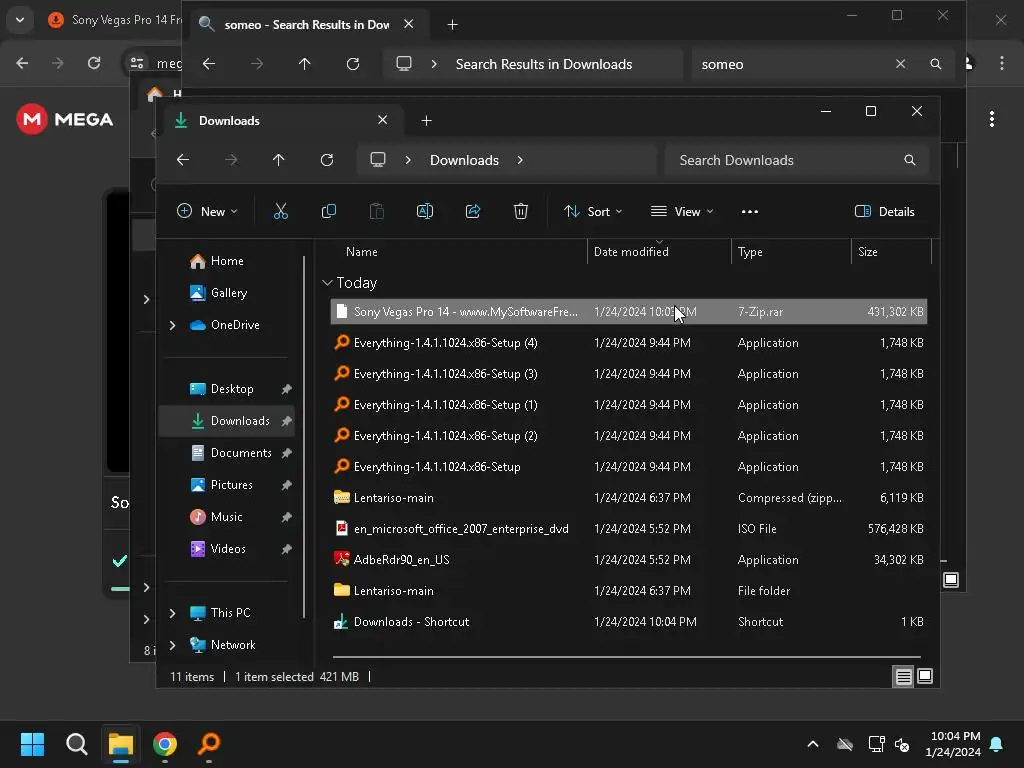The height and width of the screenshot is (768, 1024).
Task: Expand Network in navigation pane
Action: pyautogui.click(x=172, y=645)
